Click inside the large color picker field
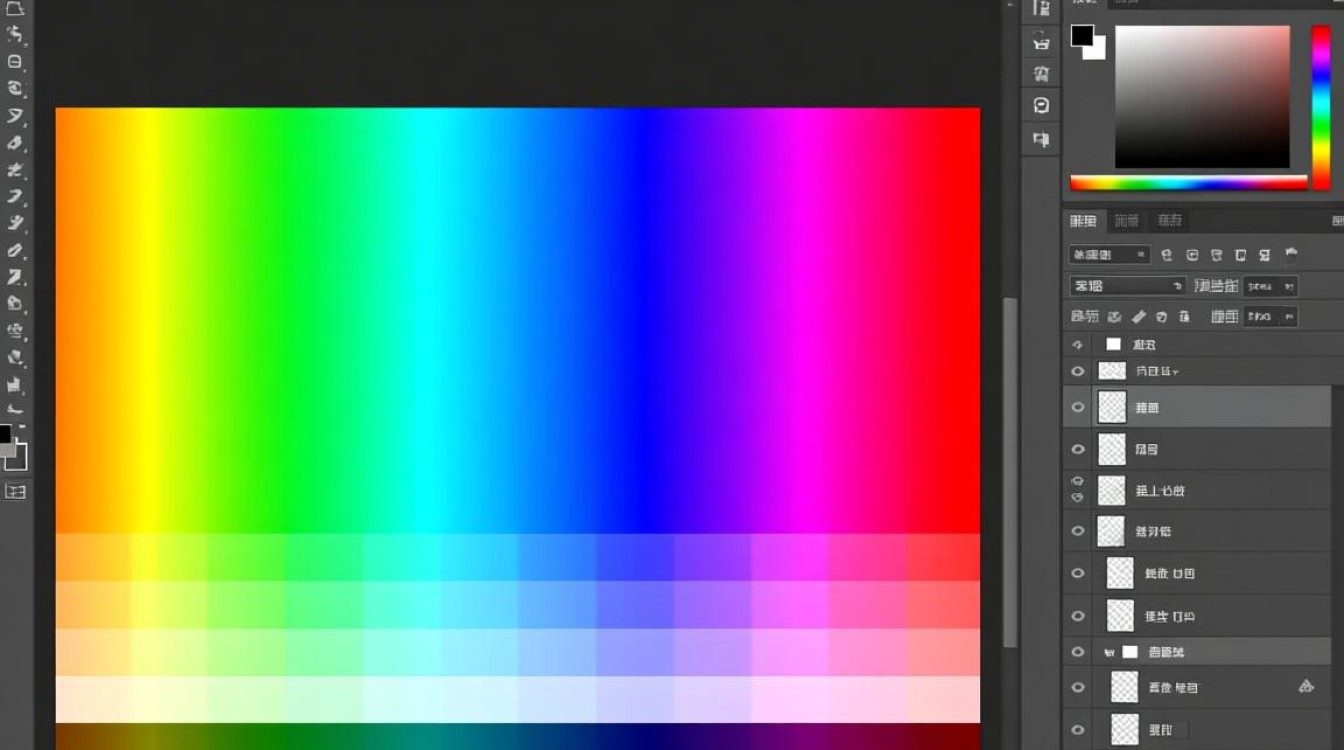This screenshot has width=1344, height=750. pos(1202,97)
